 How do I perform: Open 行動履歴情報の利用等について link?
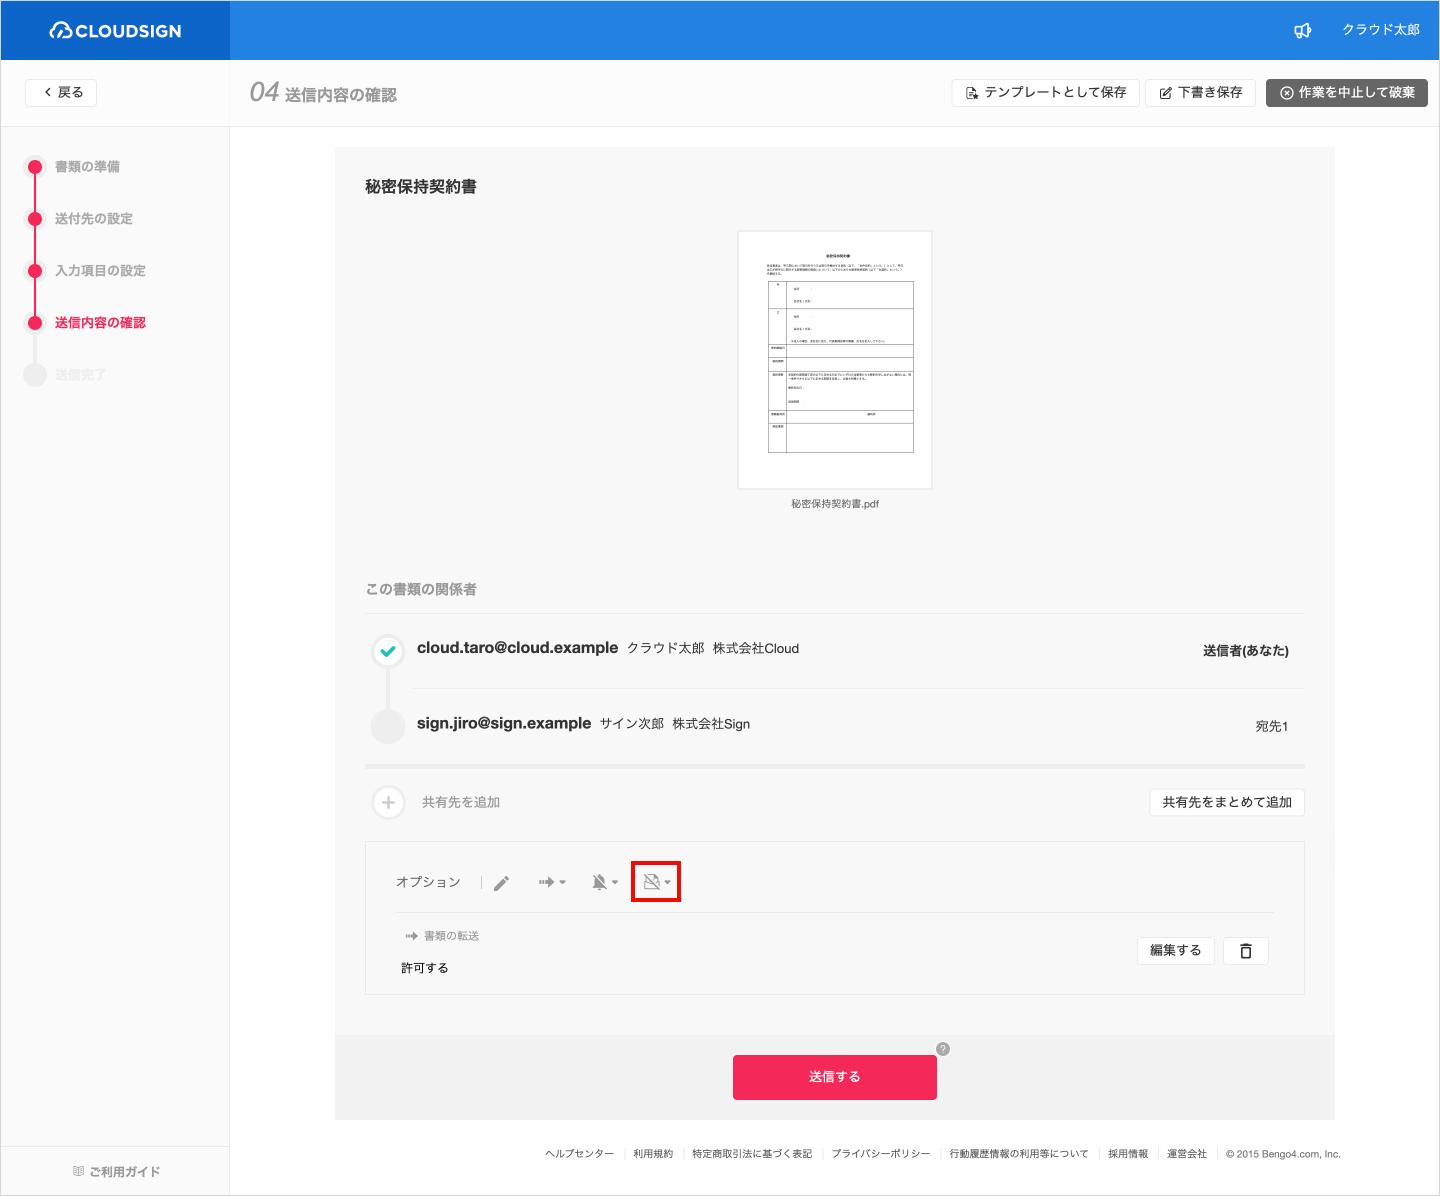click(1019, 1154)
